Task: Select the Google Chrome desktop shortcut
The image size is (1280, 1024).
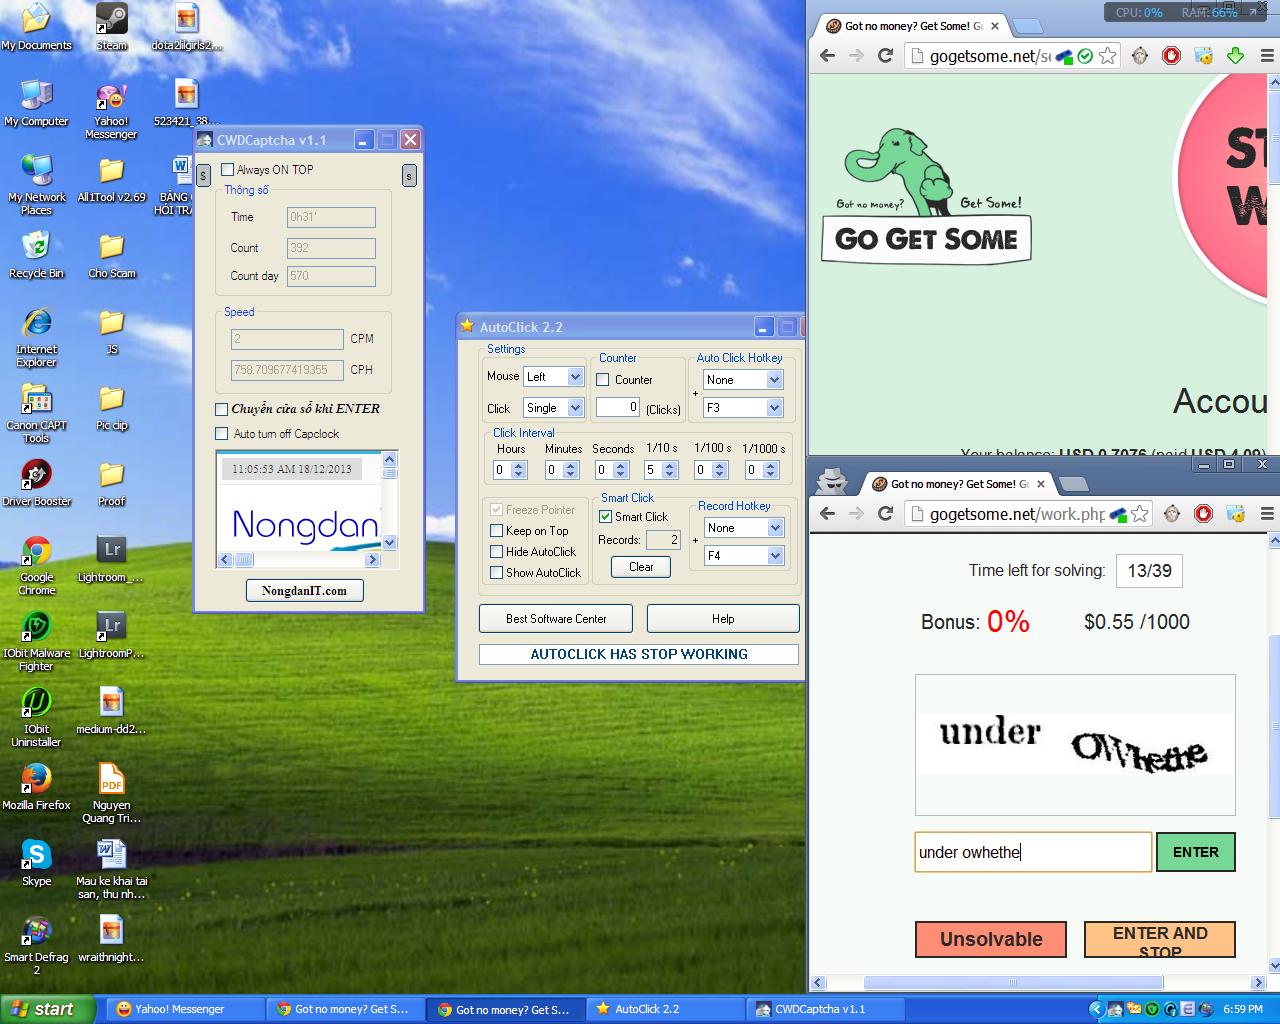Action: click(36, 566)
